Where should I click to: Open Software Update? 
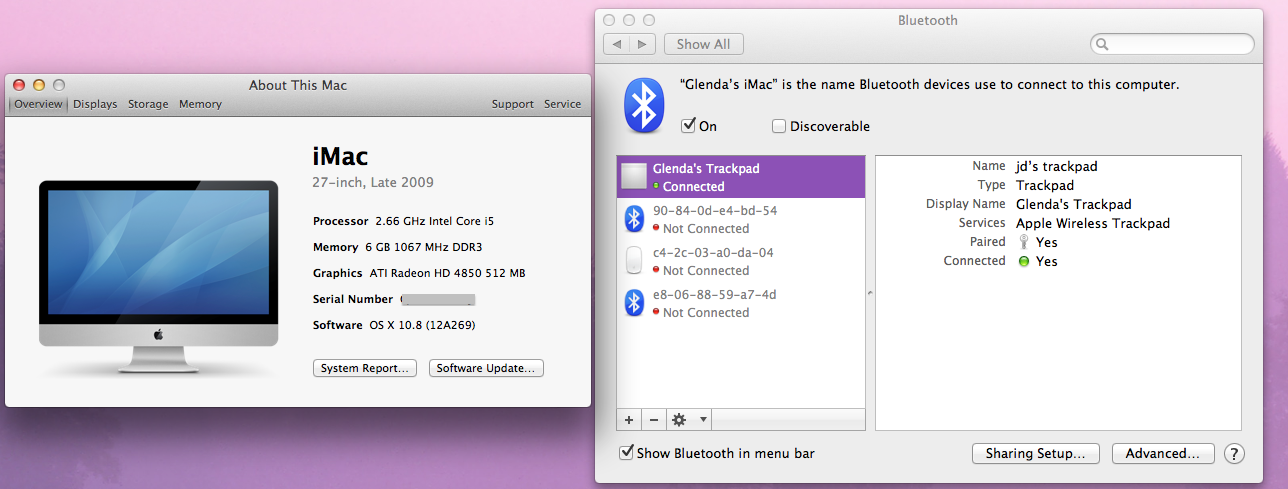pyautogui.click(x=487, y=368)
